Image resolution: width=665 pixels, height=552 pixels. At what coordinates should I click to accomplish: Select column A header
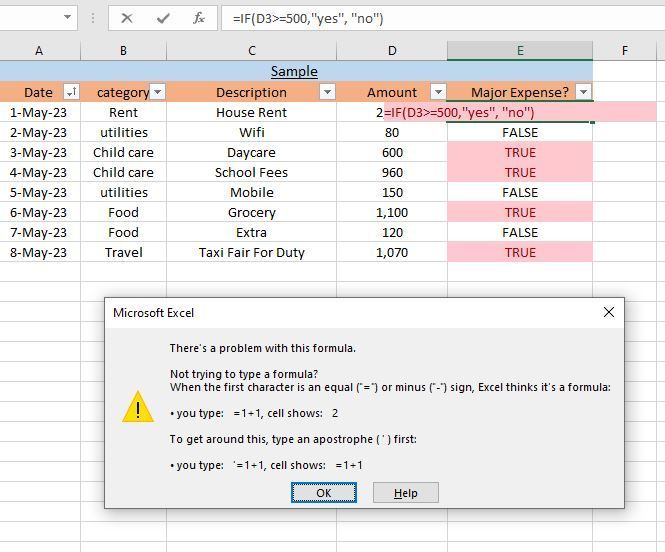pos(39,51)
